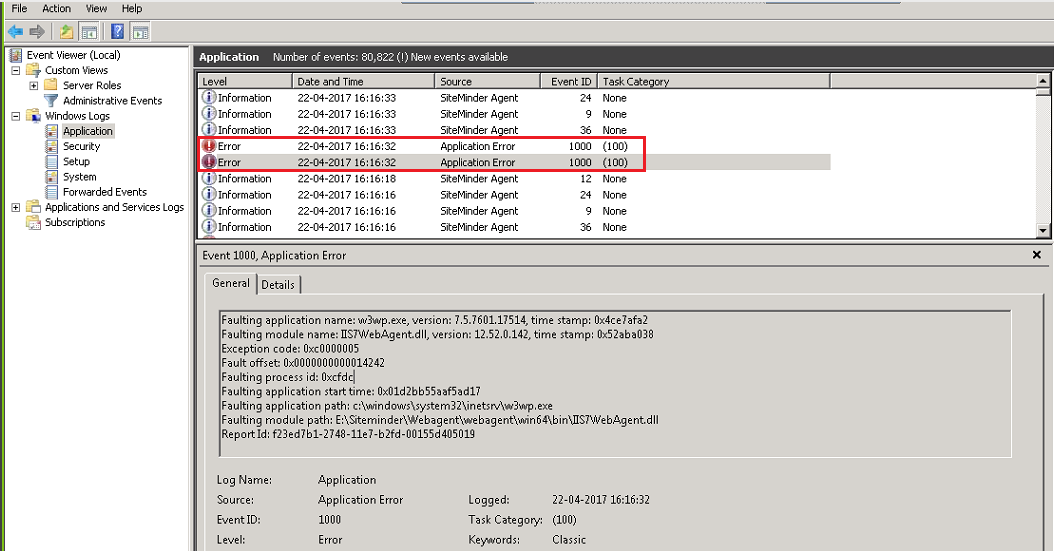Click the info icon of the Event ID 12 row

click(209, 178)
